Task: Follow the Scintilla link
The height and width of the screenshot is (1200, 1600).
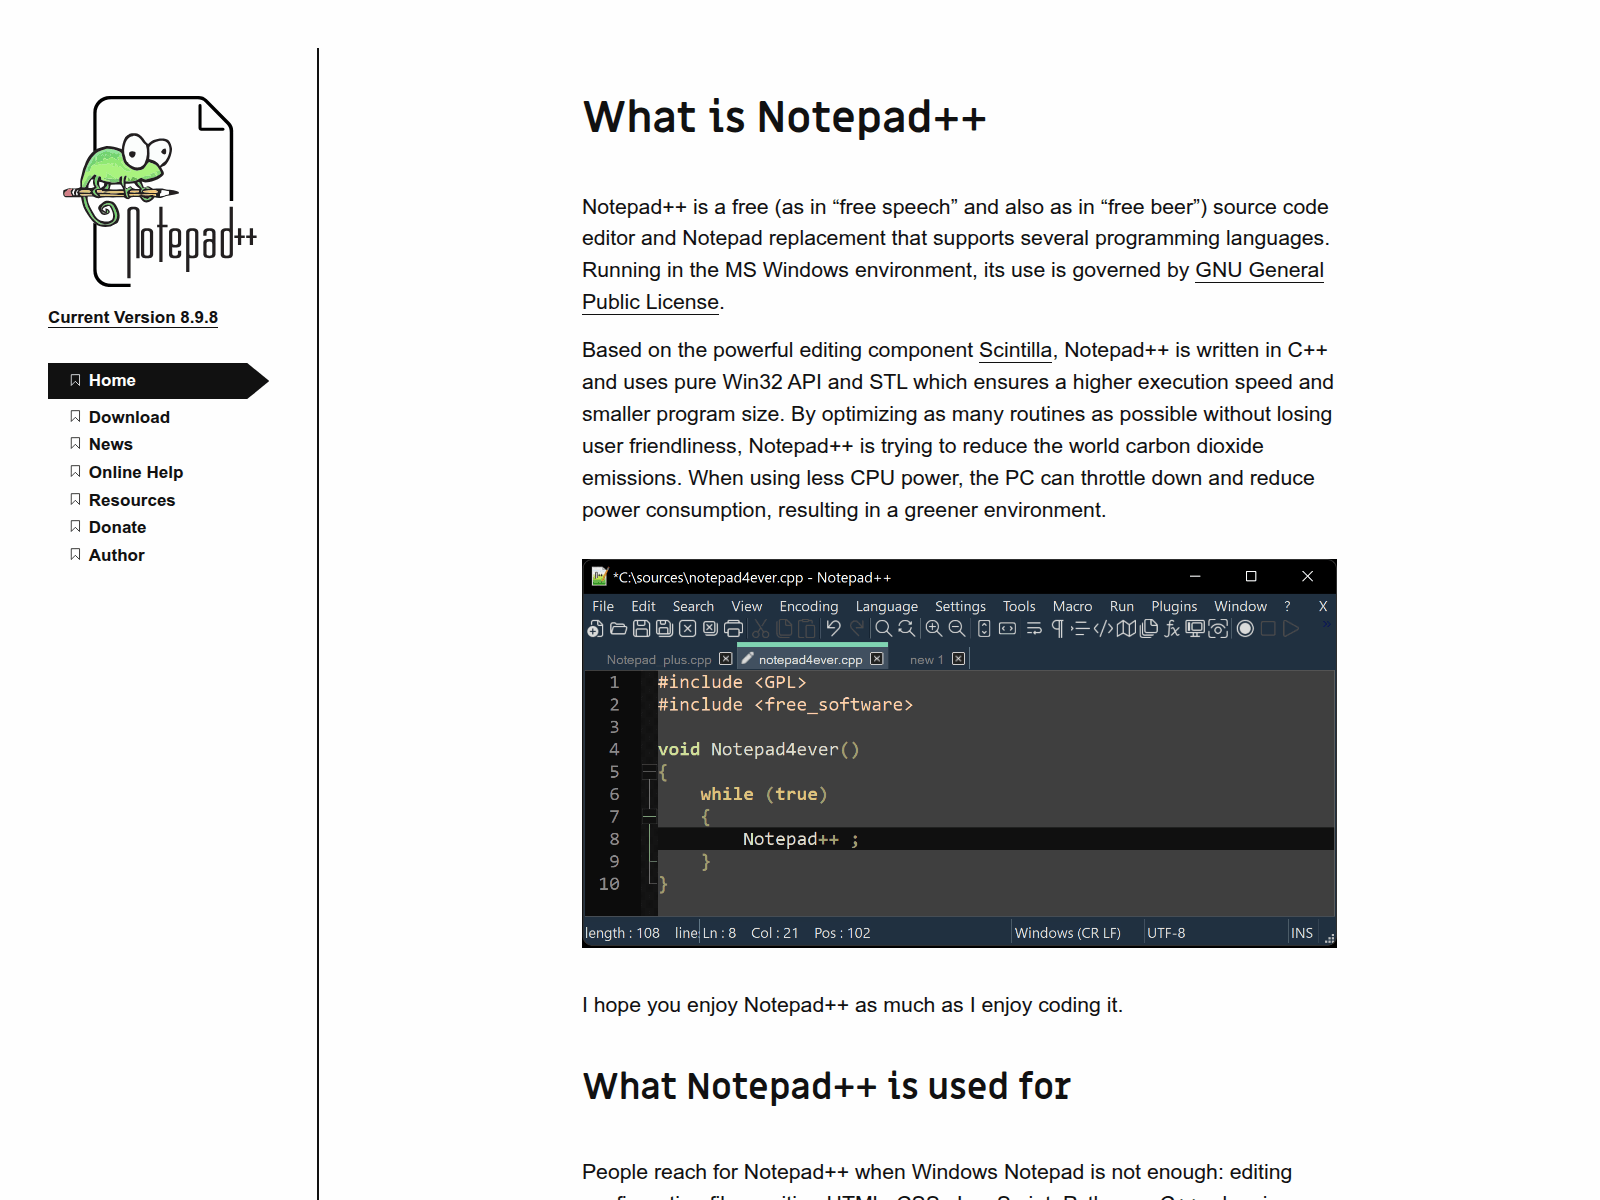Action: tap(1015, 350)
